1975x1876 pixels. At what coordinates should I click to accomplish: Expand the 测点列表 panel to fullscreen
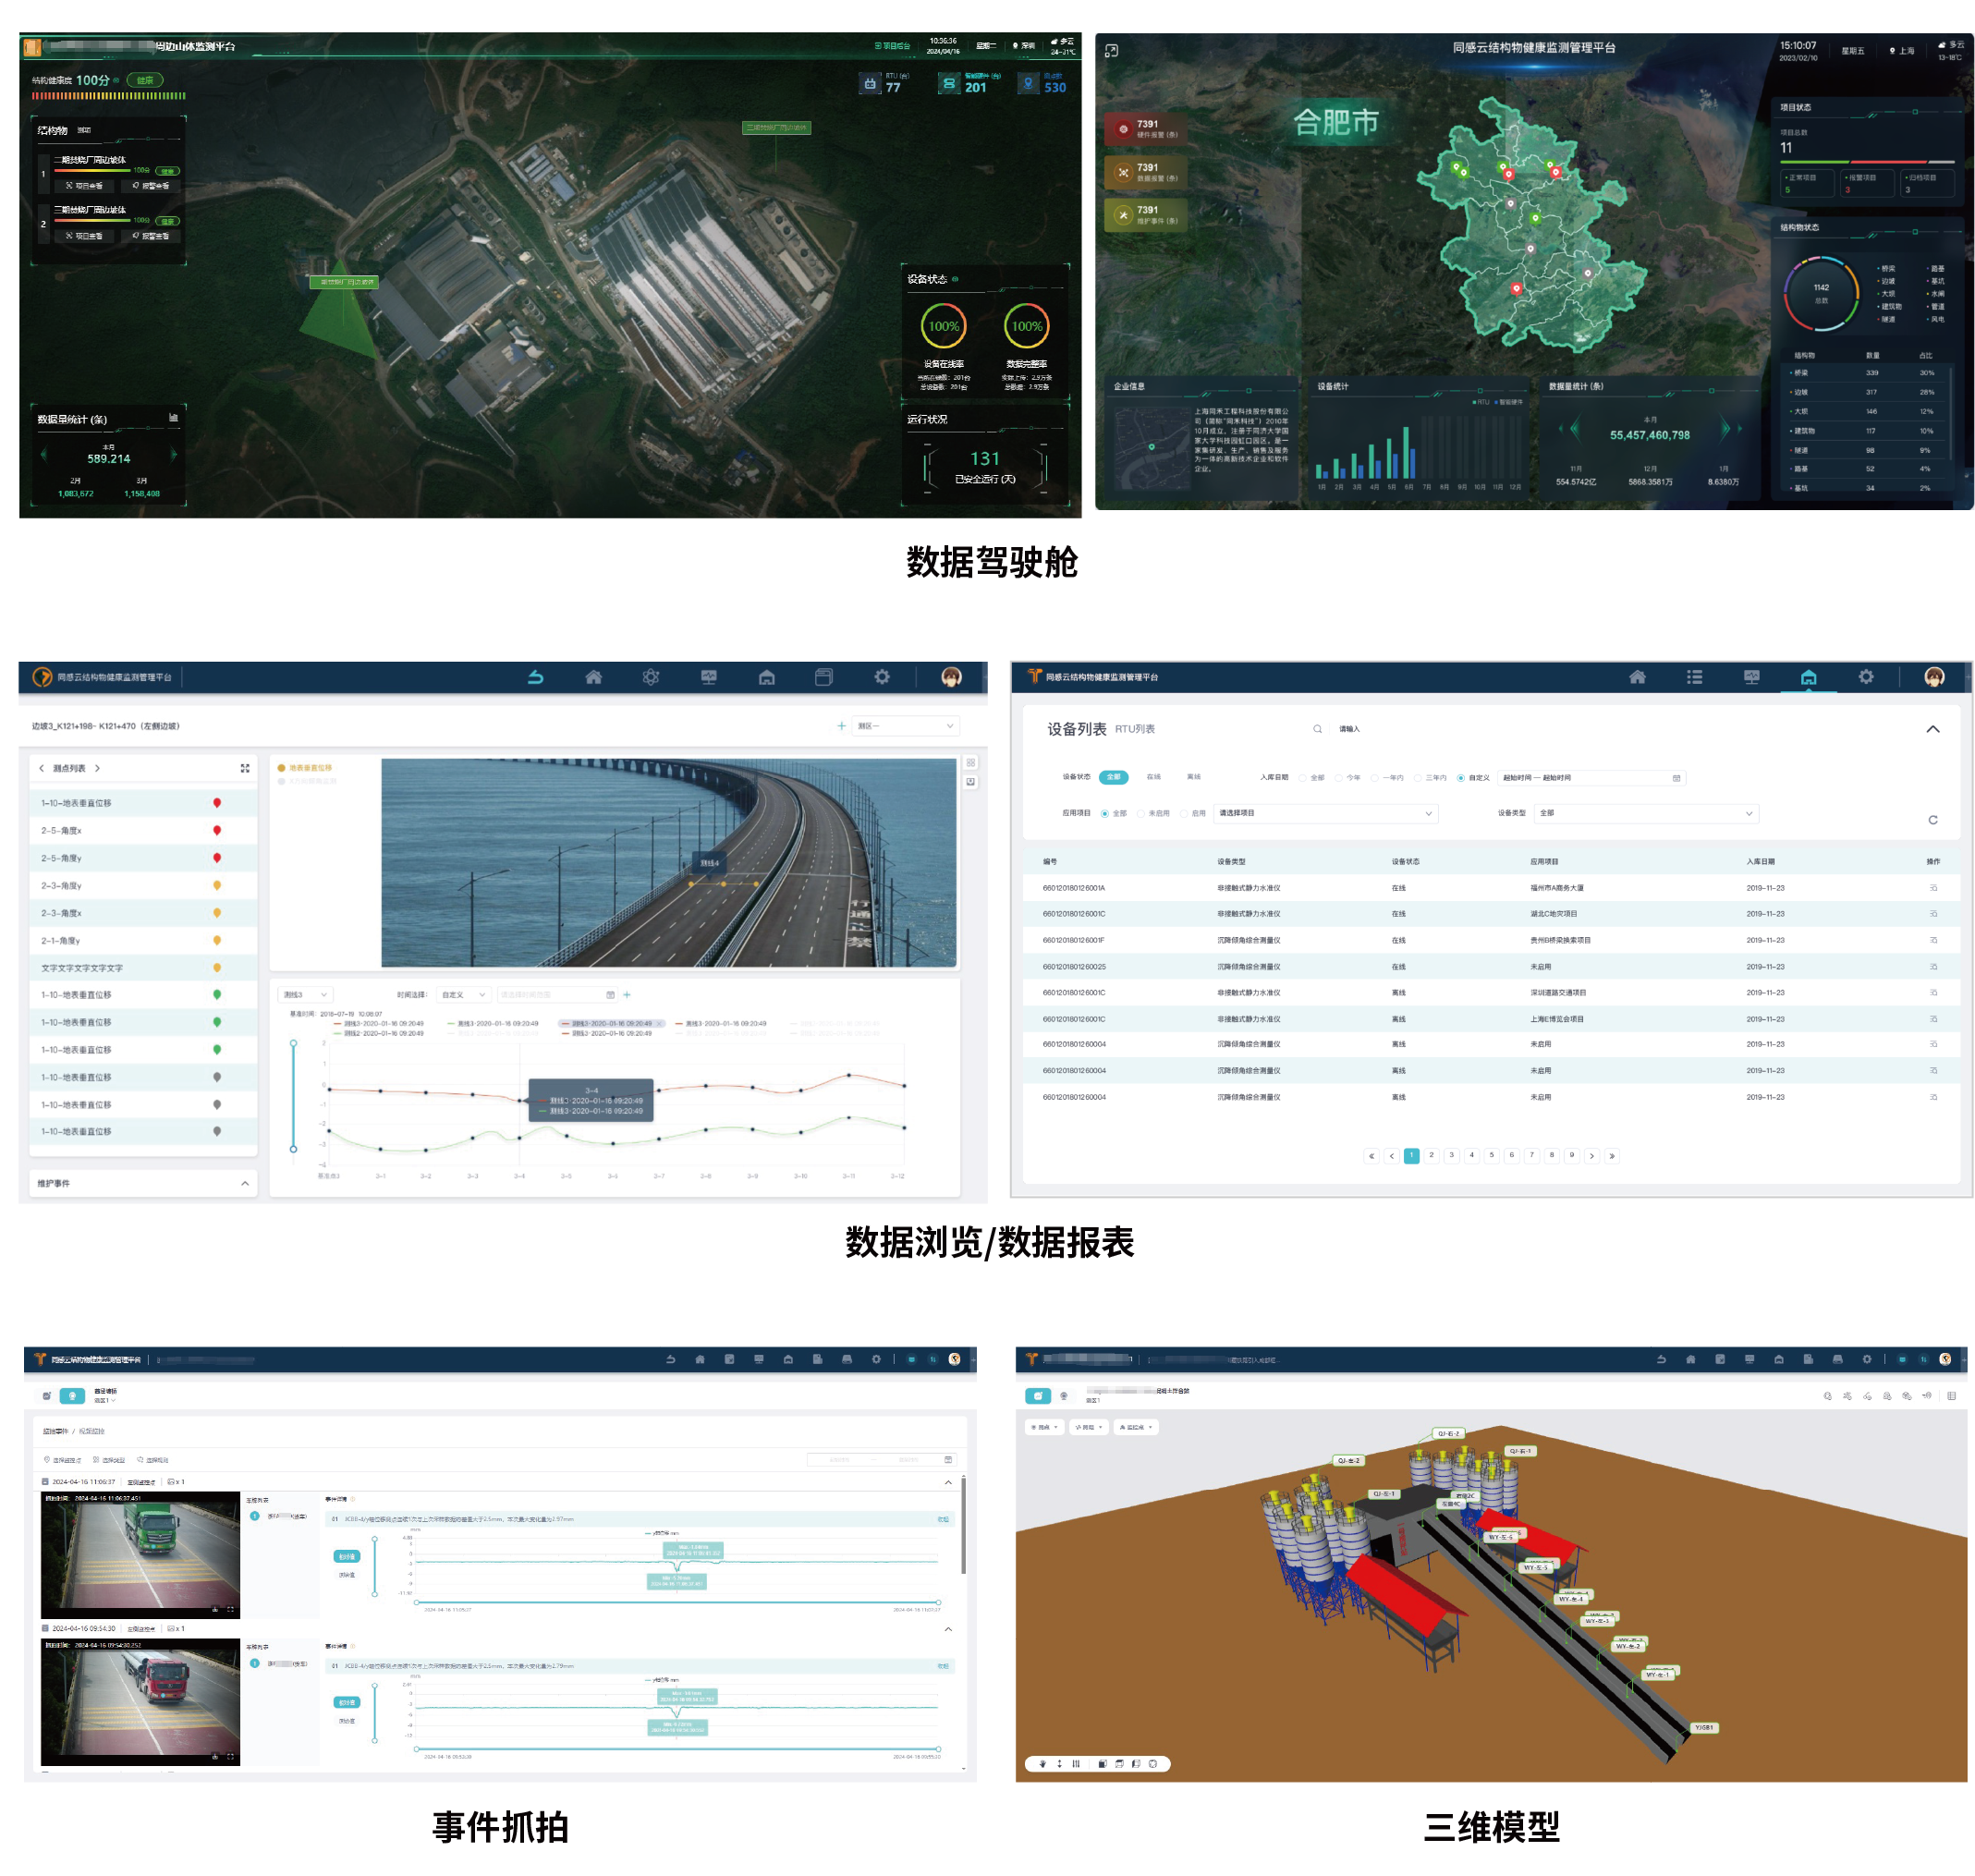pyautogui.click(x=245, y=768)
